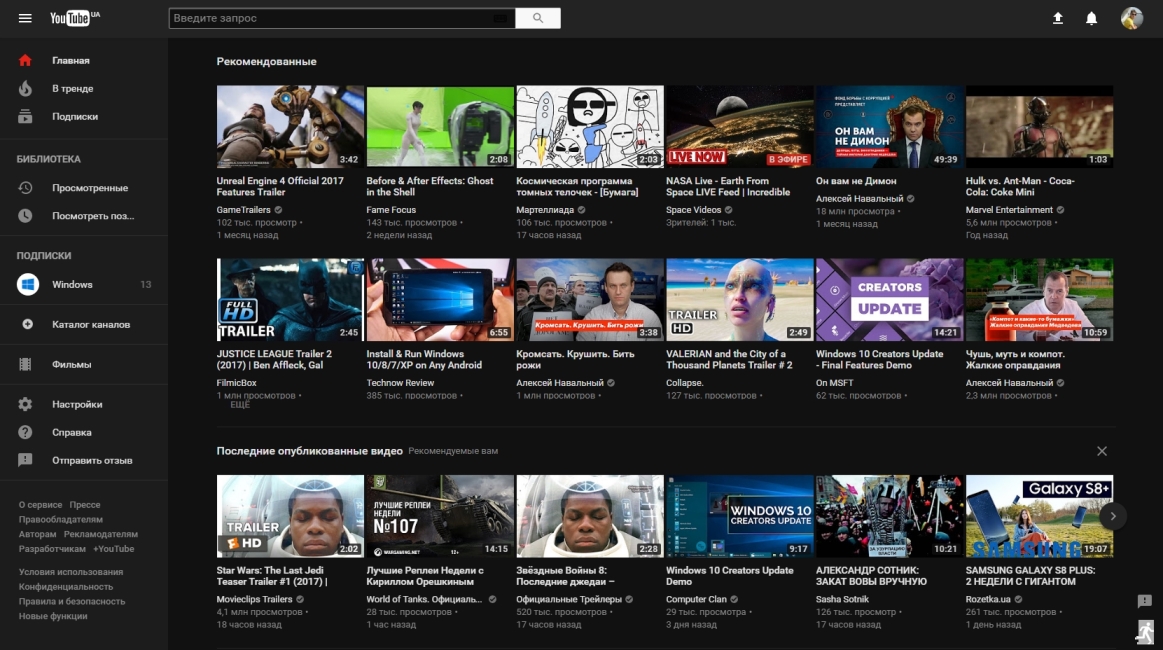Screen dimensions: 1163x650
Task: Open the On MSFT channel link
Action: [x=834, y=383]
